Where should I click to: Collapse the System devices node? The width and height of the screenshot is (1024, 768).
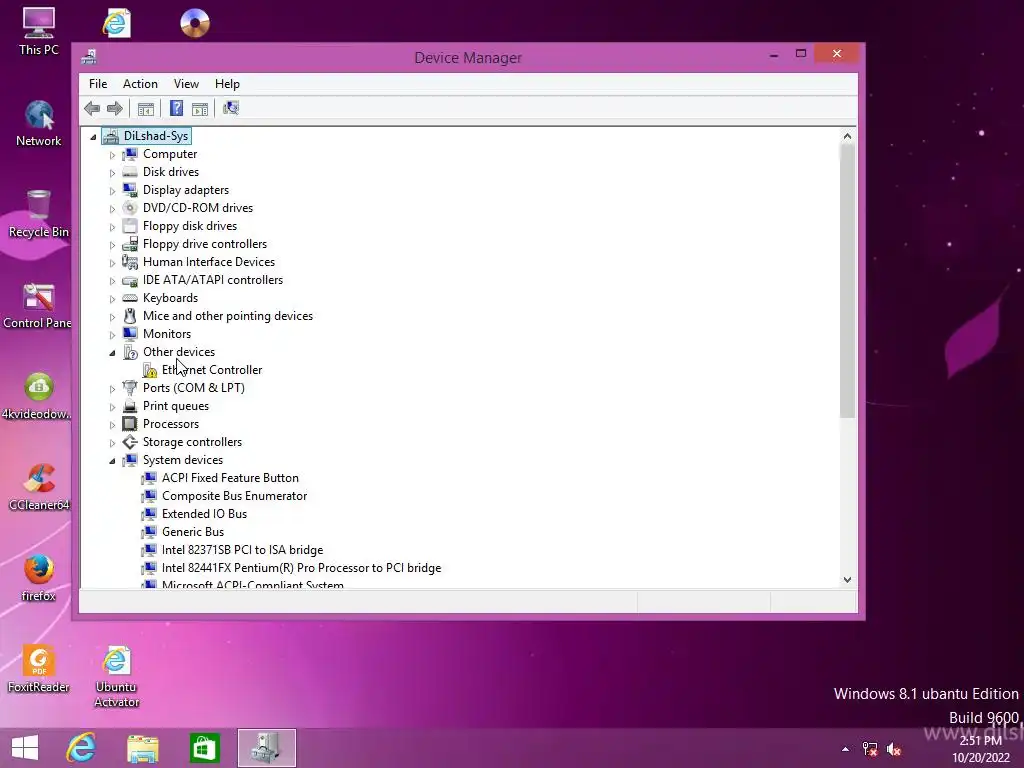click(112, 461)
